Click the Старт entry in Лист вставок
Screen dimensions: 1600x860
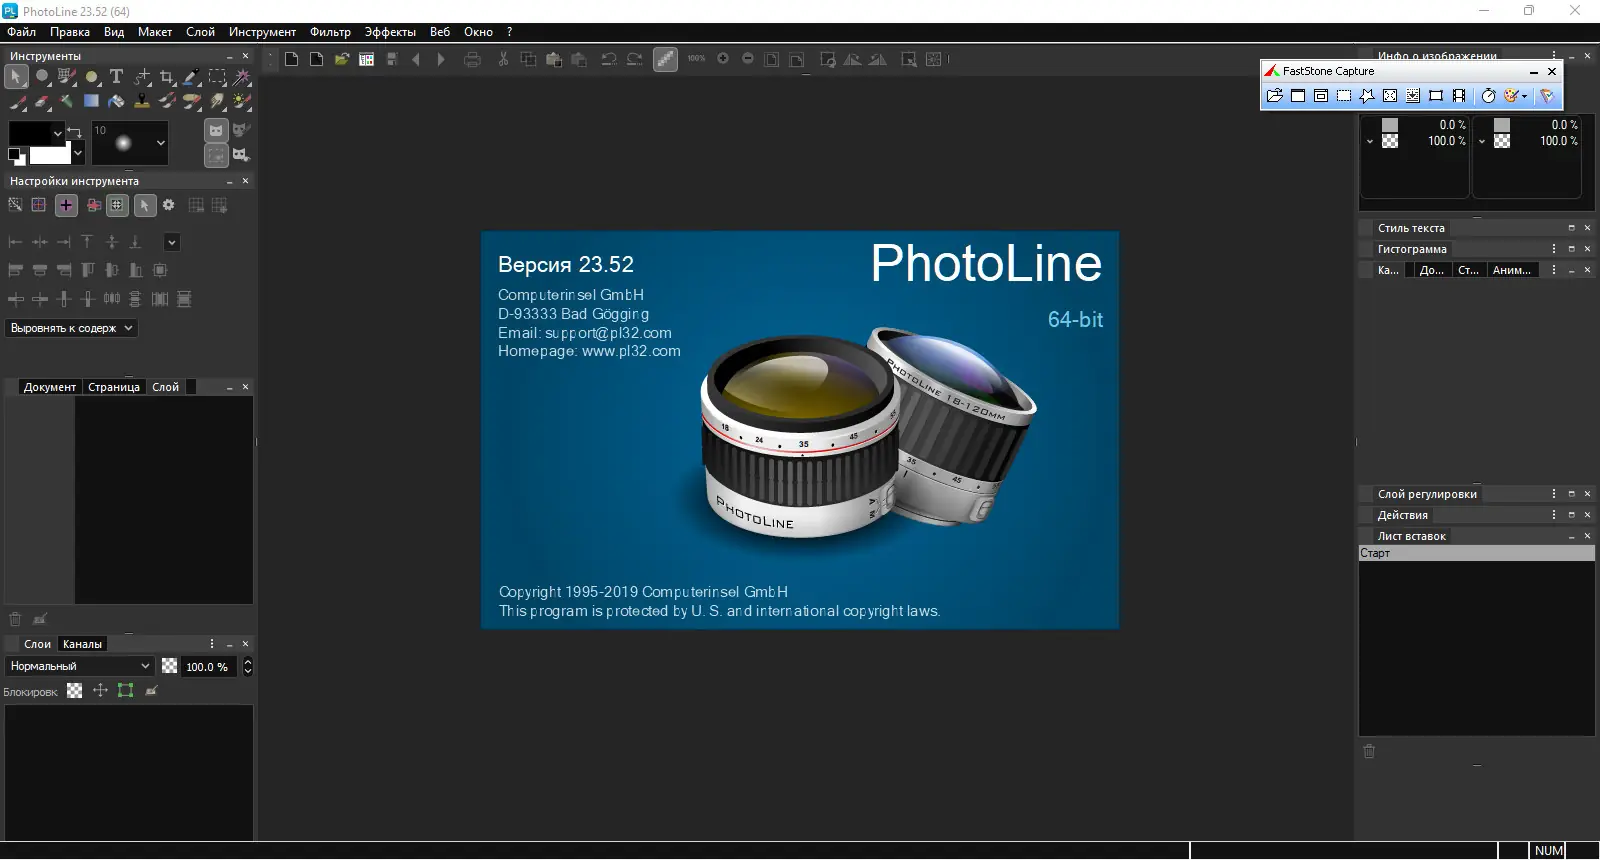pyautogui.click(x=1476, y=553)
